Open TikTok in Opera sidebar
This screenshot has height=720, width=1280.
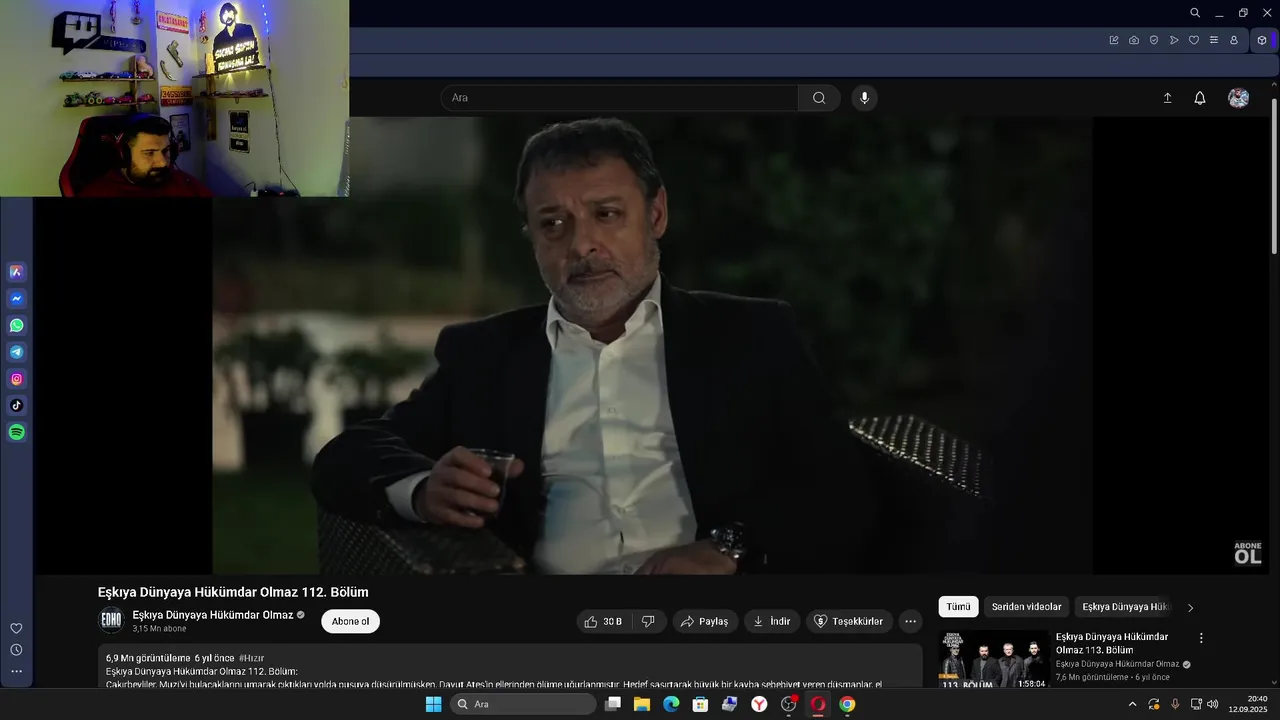tap(16, 406)
